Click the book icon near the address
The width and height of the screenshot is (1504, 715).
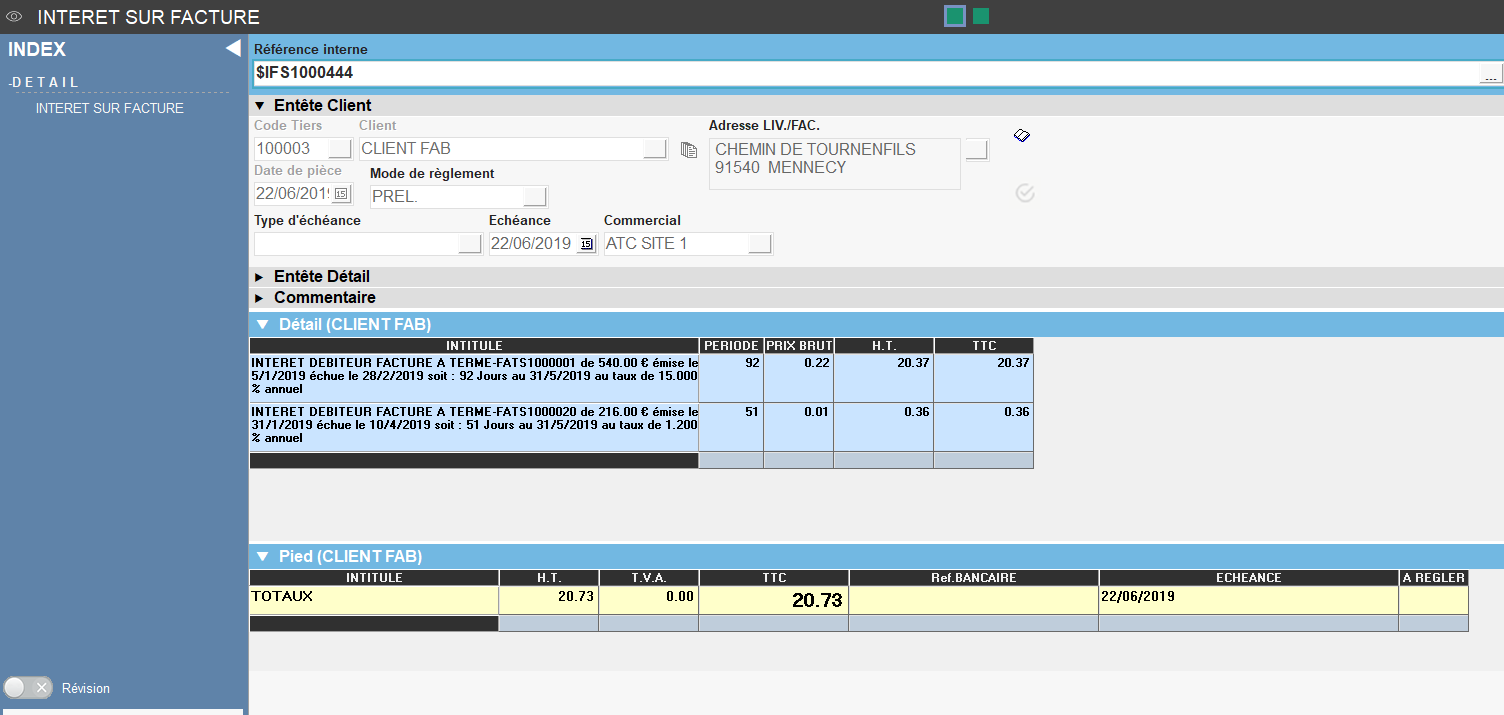coord(1022,136)
